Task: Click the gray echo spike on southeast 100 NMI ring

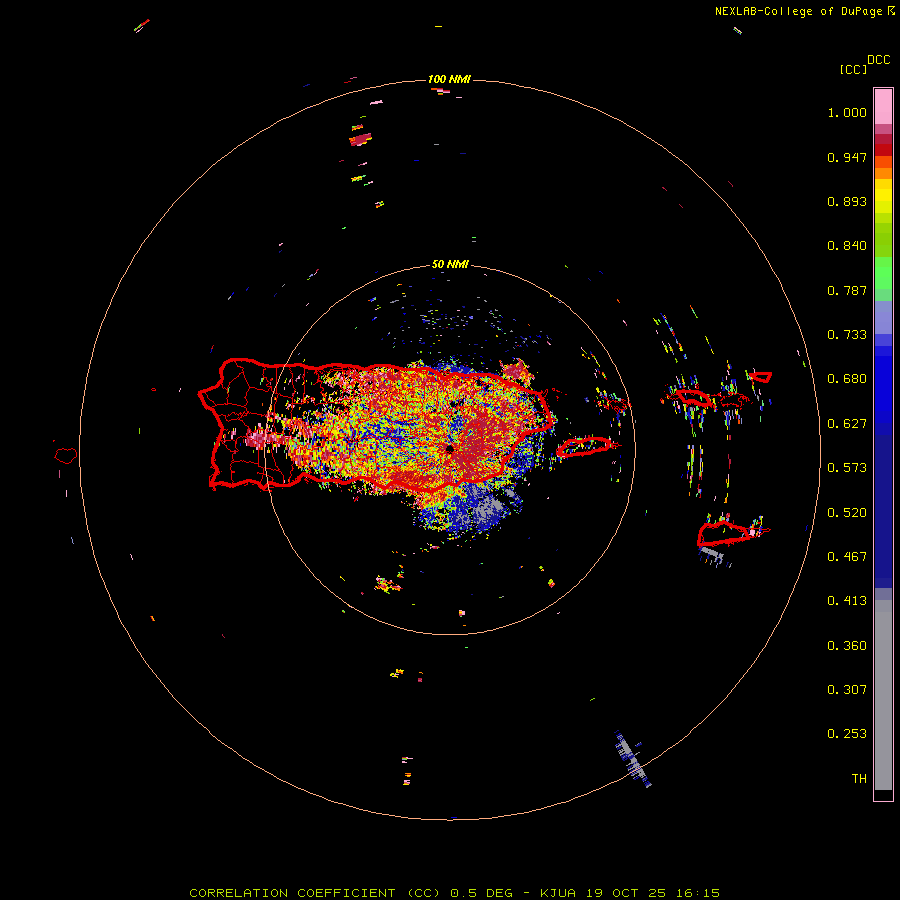Action: click(x=633, y=759)
